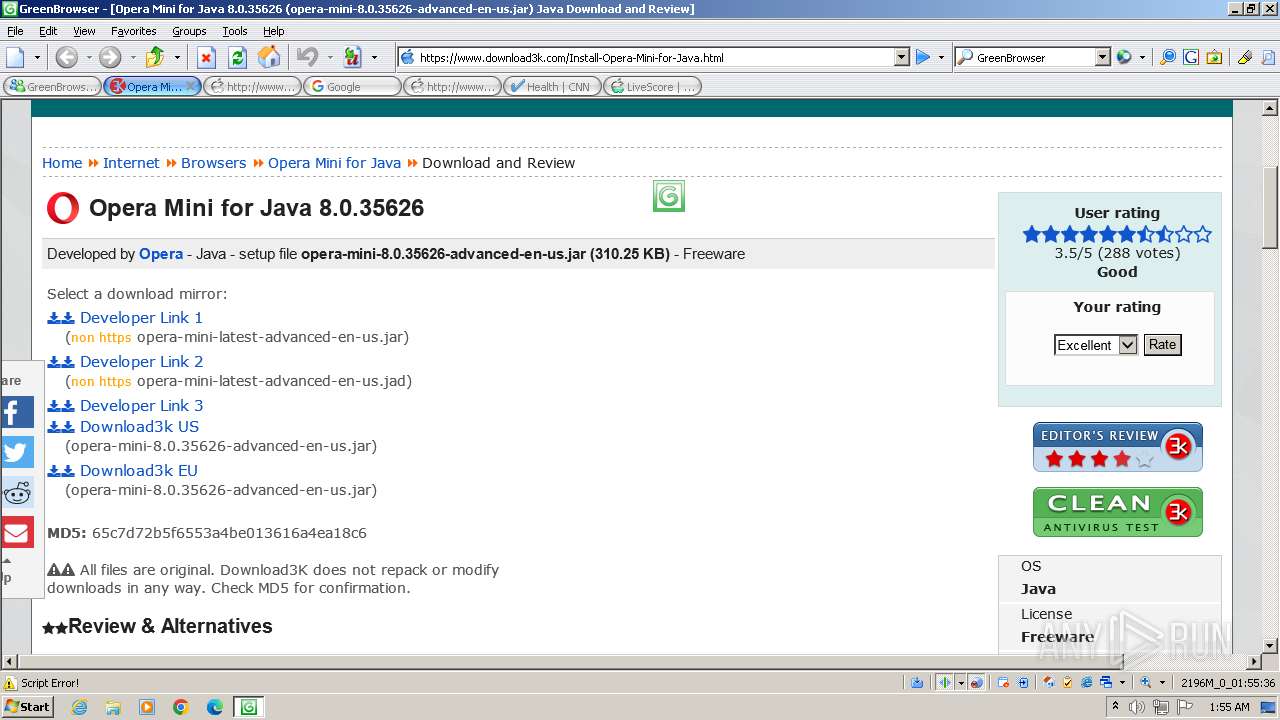Click the floating green G icon

(669, 196)
